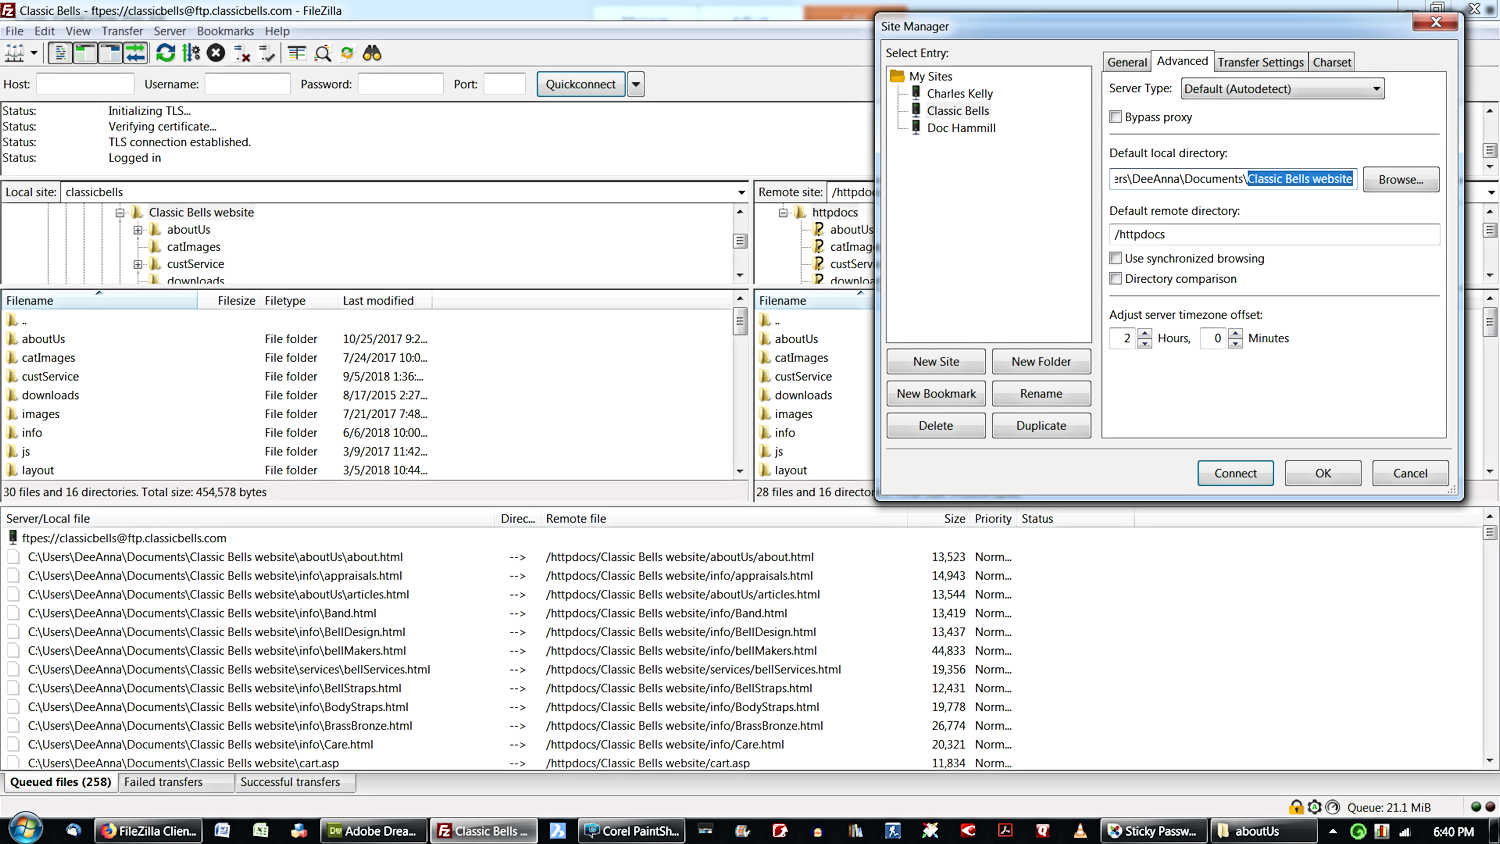This screenshot has width=1500, height=844.
Task: Expand custService node in local tree
Action: coord(138,264)
